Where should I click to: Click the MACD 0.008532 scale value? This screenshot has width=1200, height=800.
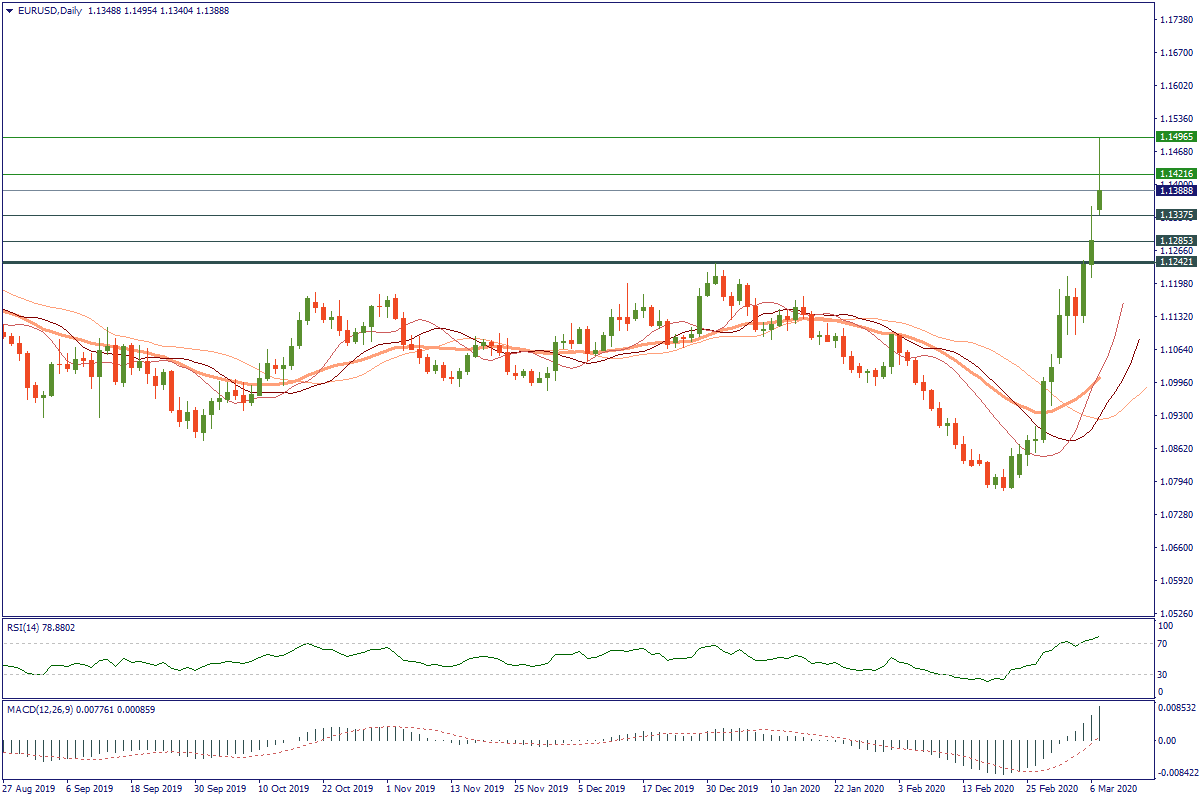coord(1173,708)
